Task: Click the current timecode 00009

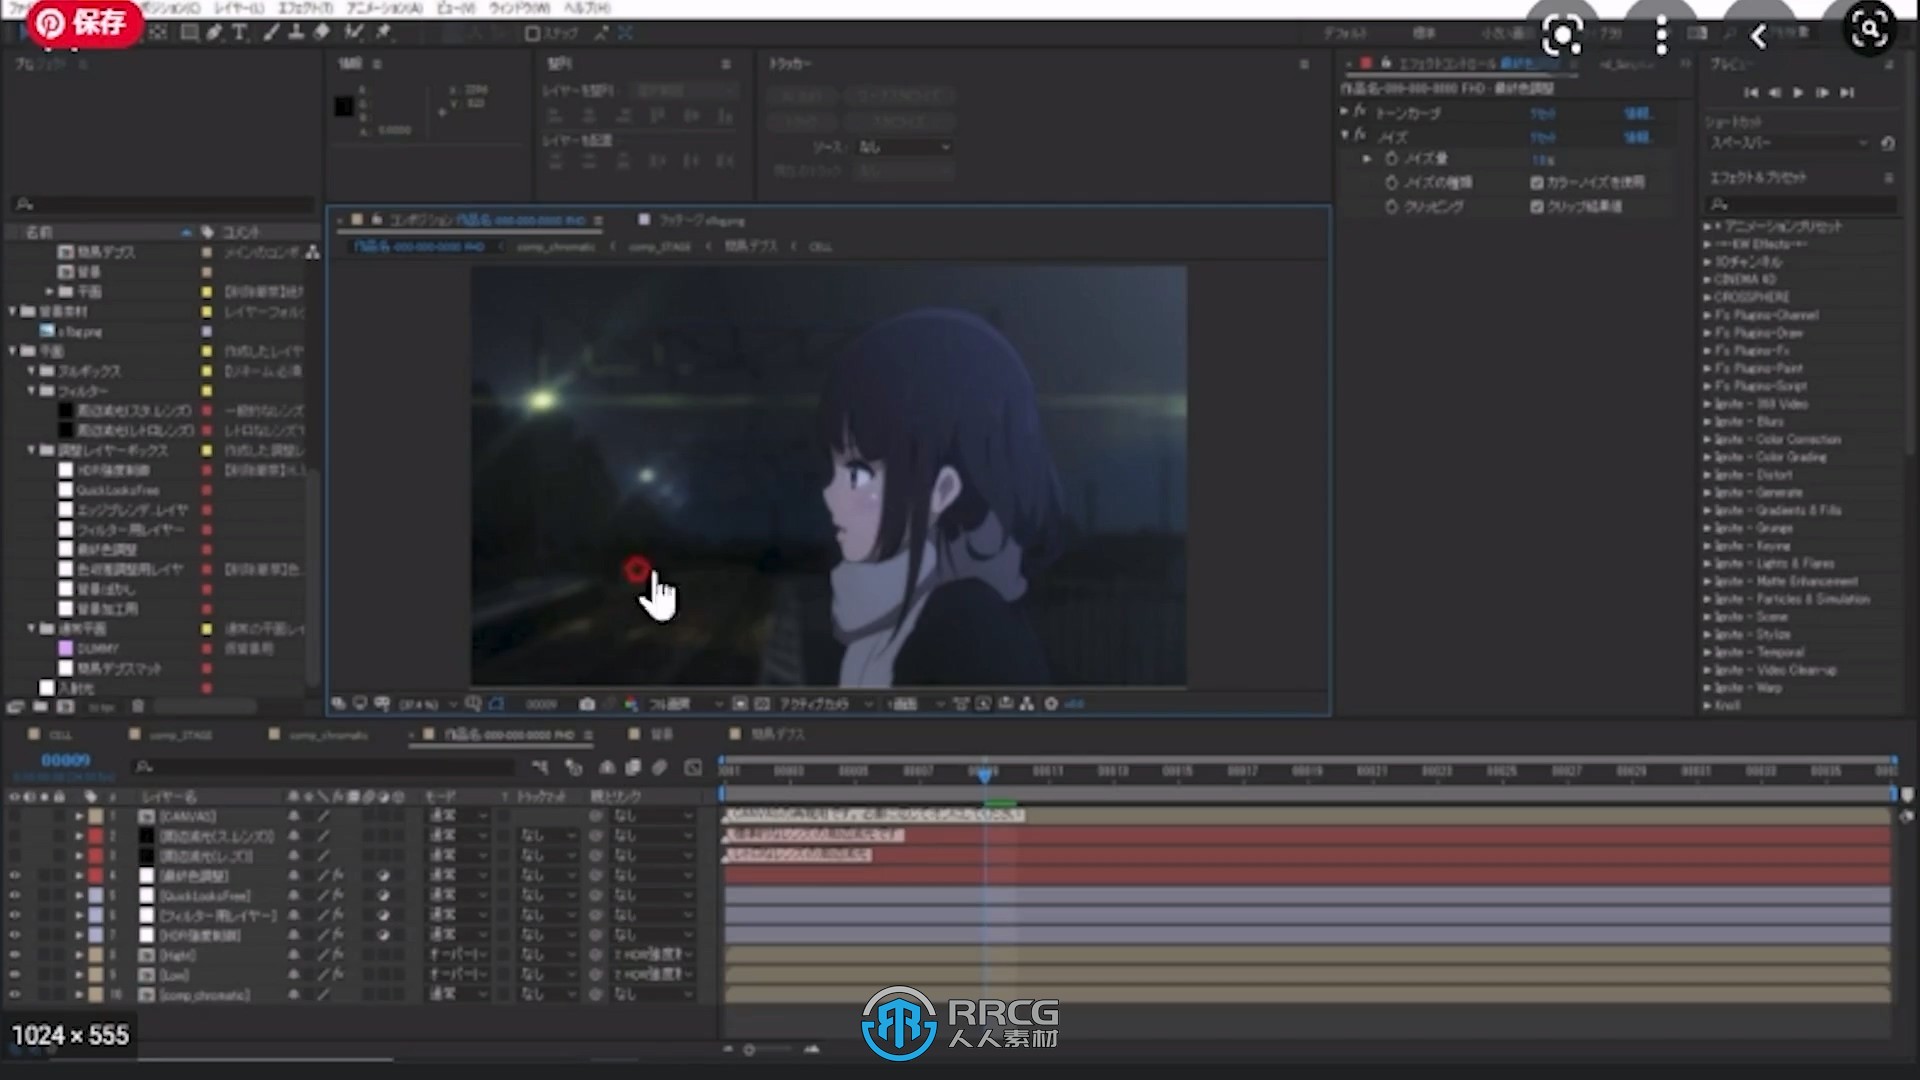Action: (66, 760)
